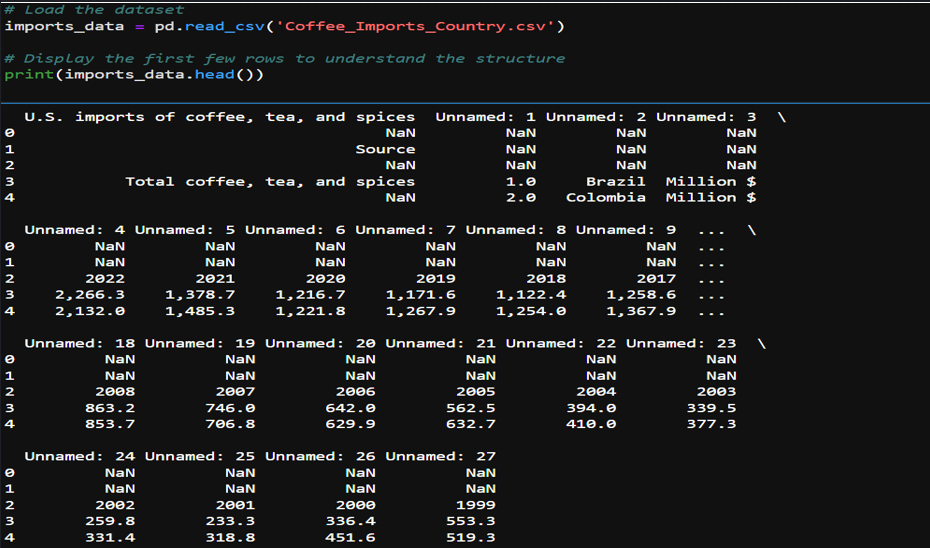This screenshot has width=930, height=548.
Task: Click the year value 2005
Action: [476, 392]
